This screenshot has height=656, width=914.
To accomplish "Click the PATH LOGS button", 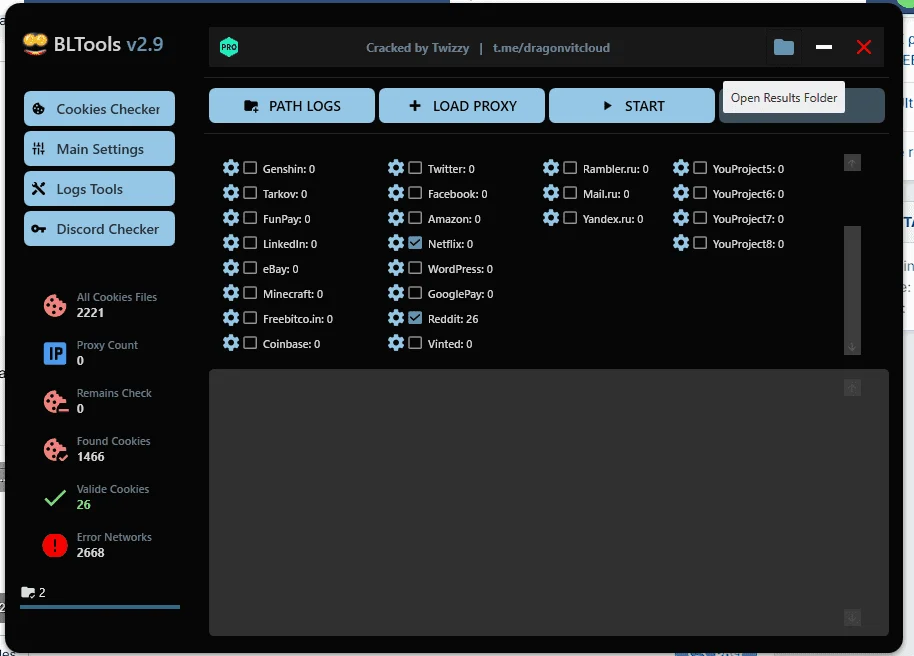I will point(292,106).
